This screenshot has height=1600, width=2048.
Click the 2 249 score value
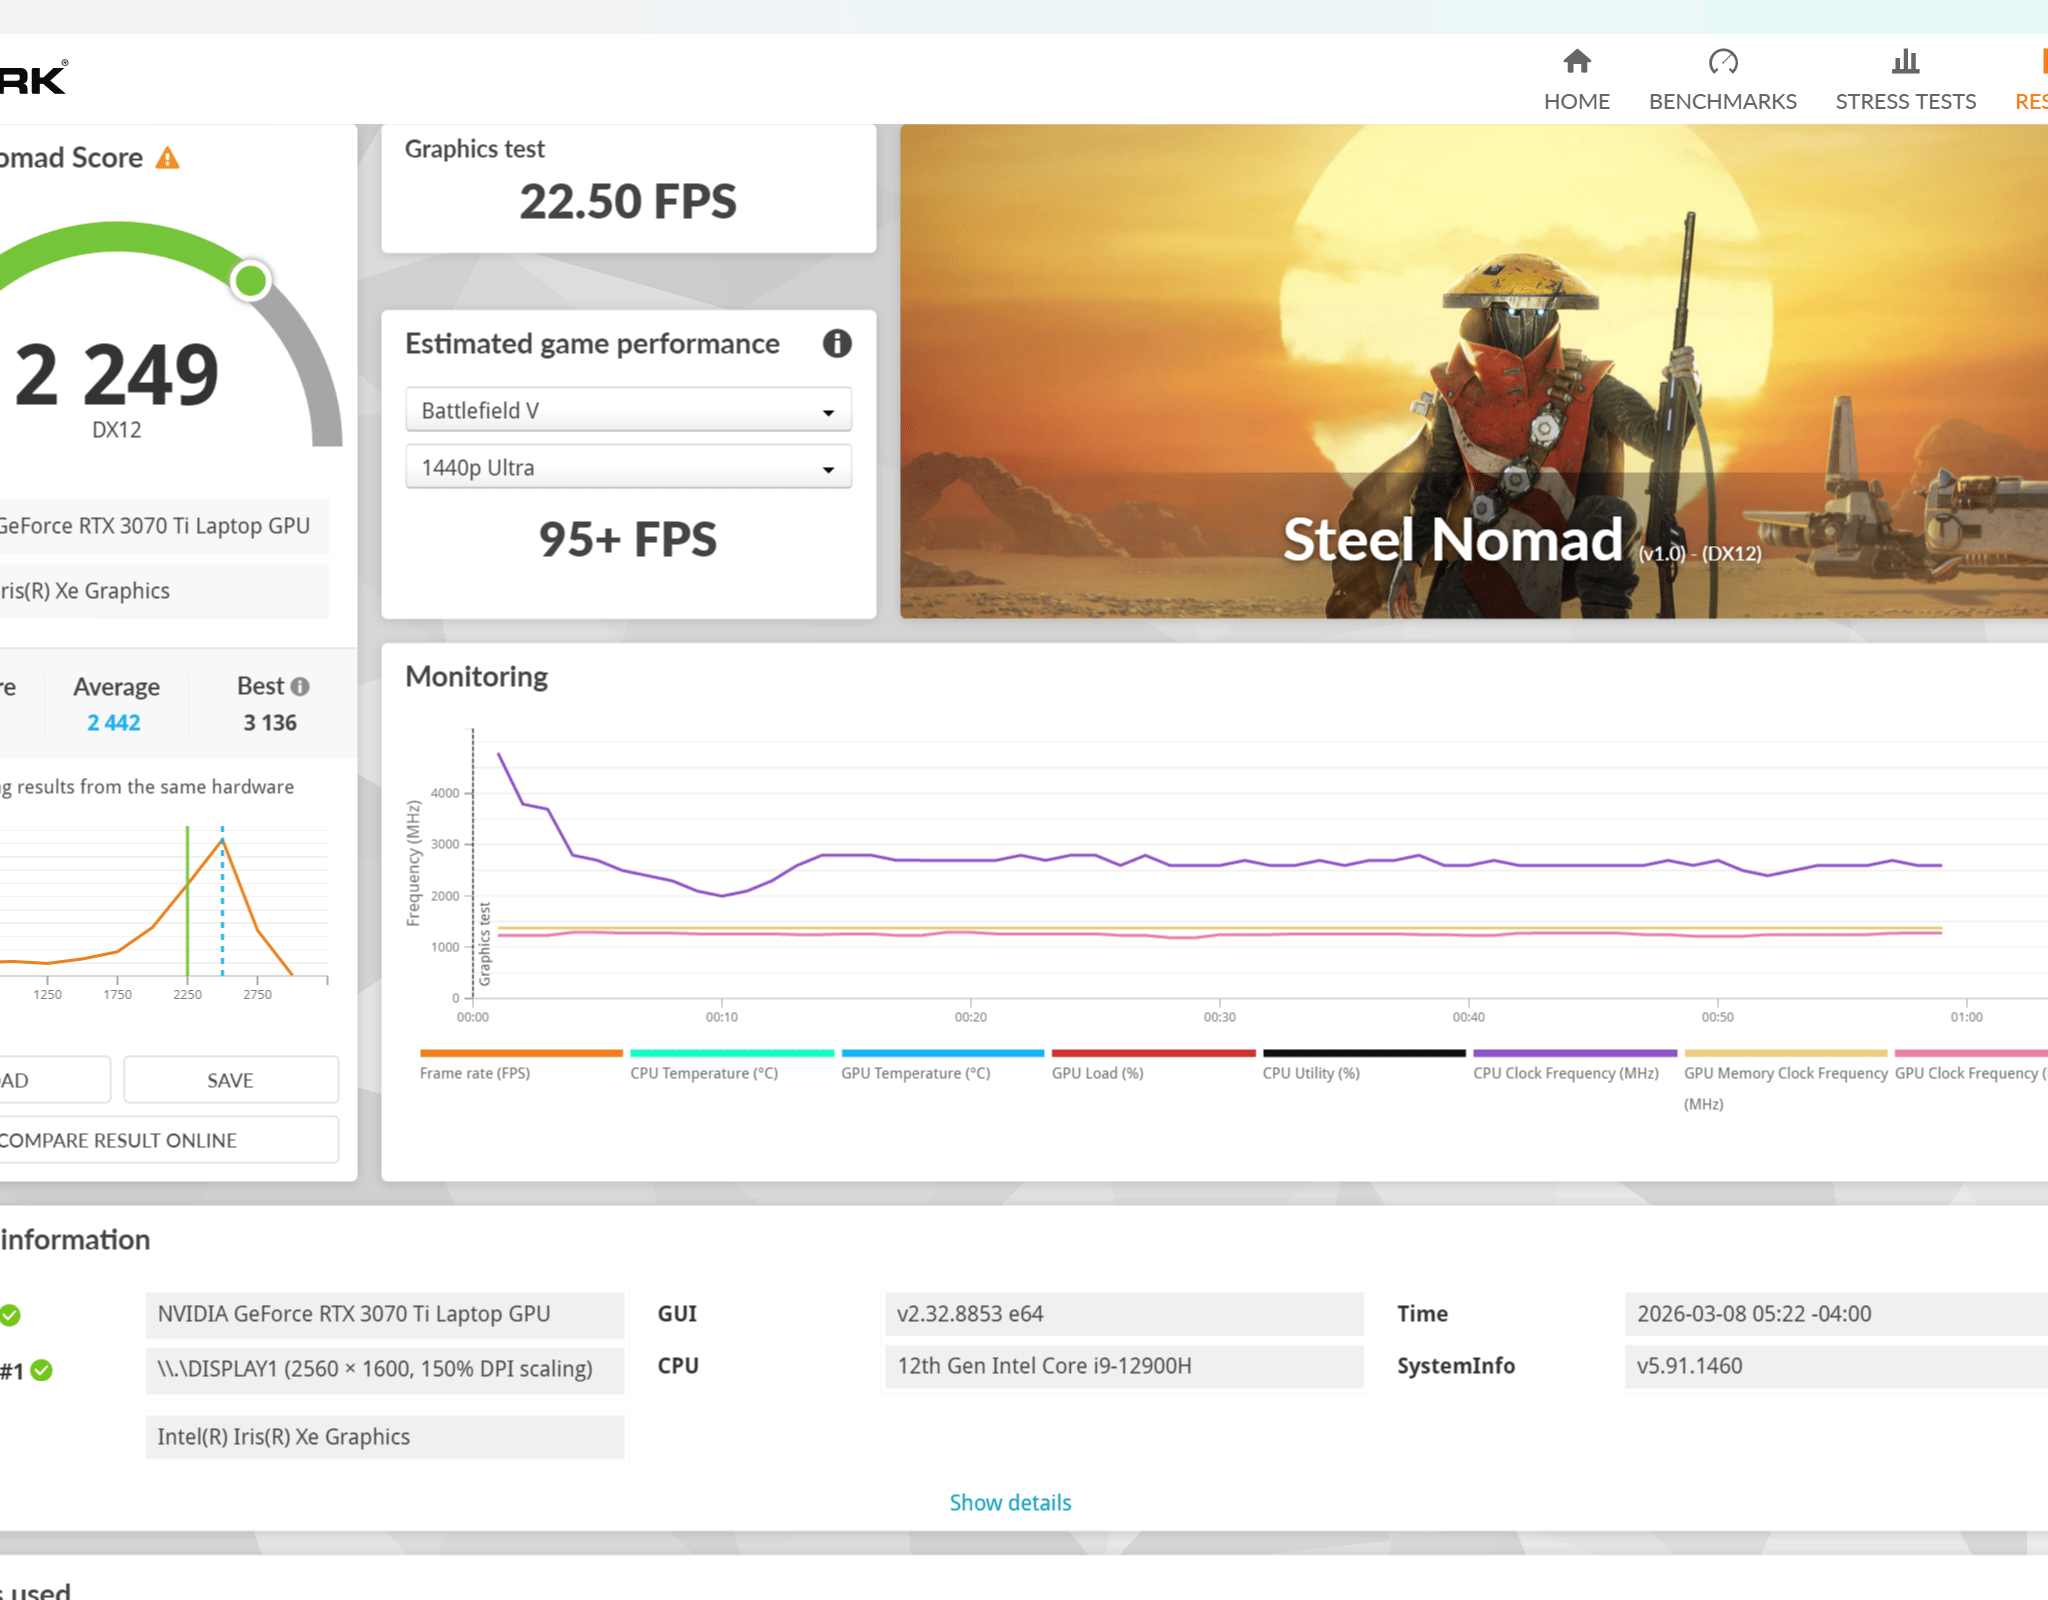click(117, 374)
